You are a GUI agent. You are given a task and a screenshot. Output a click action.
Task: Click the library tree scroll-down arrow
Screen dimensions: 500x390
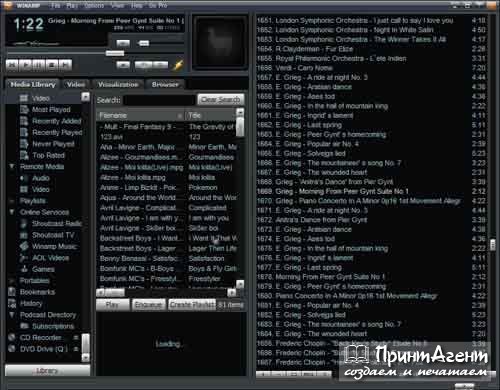85,358
